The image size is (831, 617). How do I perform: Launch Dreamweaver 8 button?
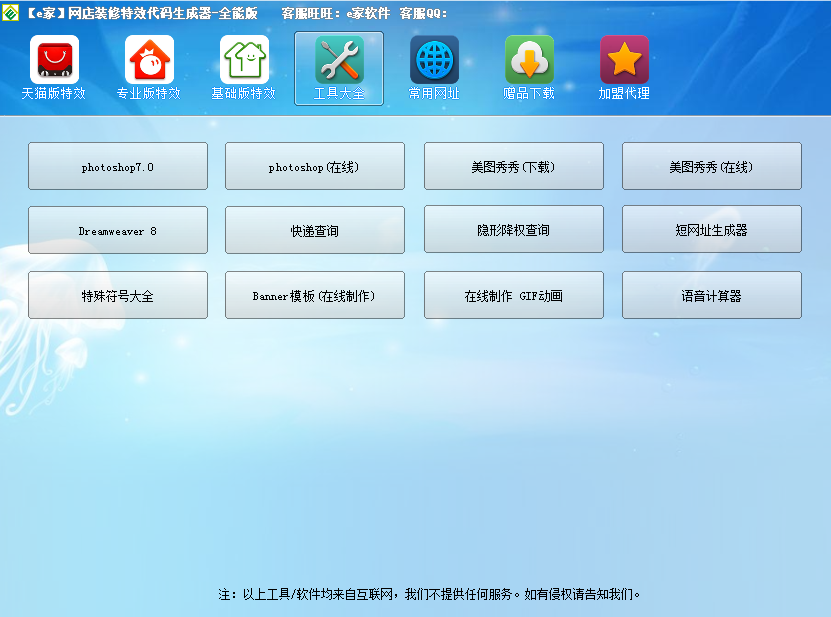coord(118,230)
